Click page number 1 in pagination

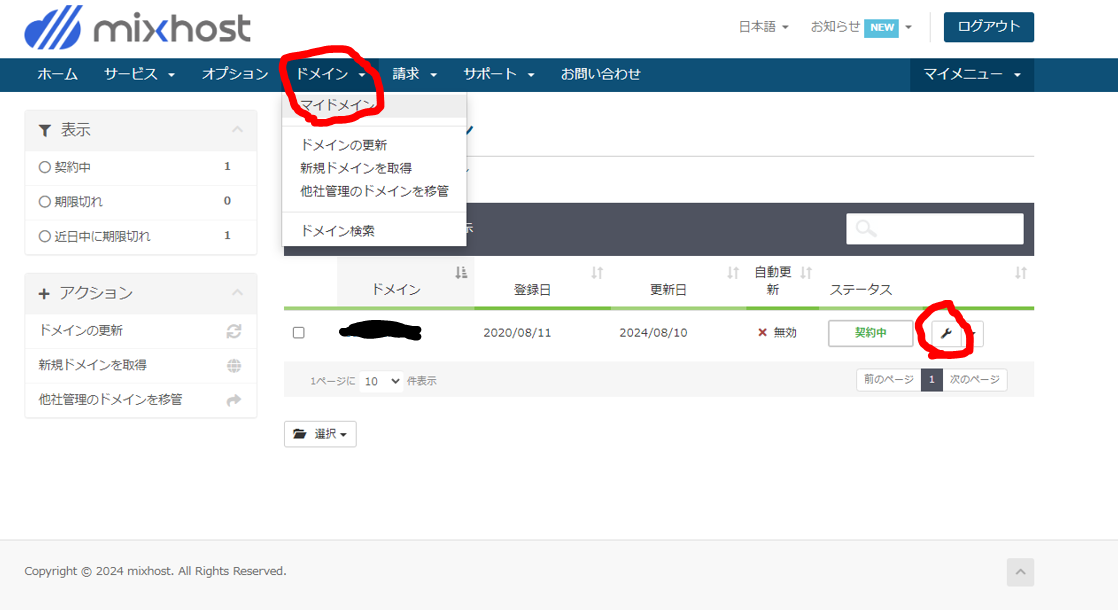(932, 380)
